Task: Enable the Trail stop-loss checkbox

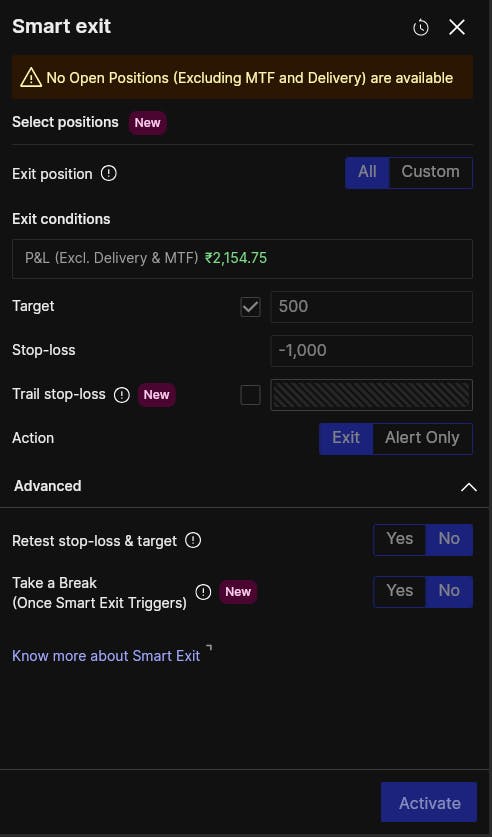Action: [x=251, y=395]
